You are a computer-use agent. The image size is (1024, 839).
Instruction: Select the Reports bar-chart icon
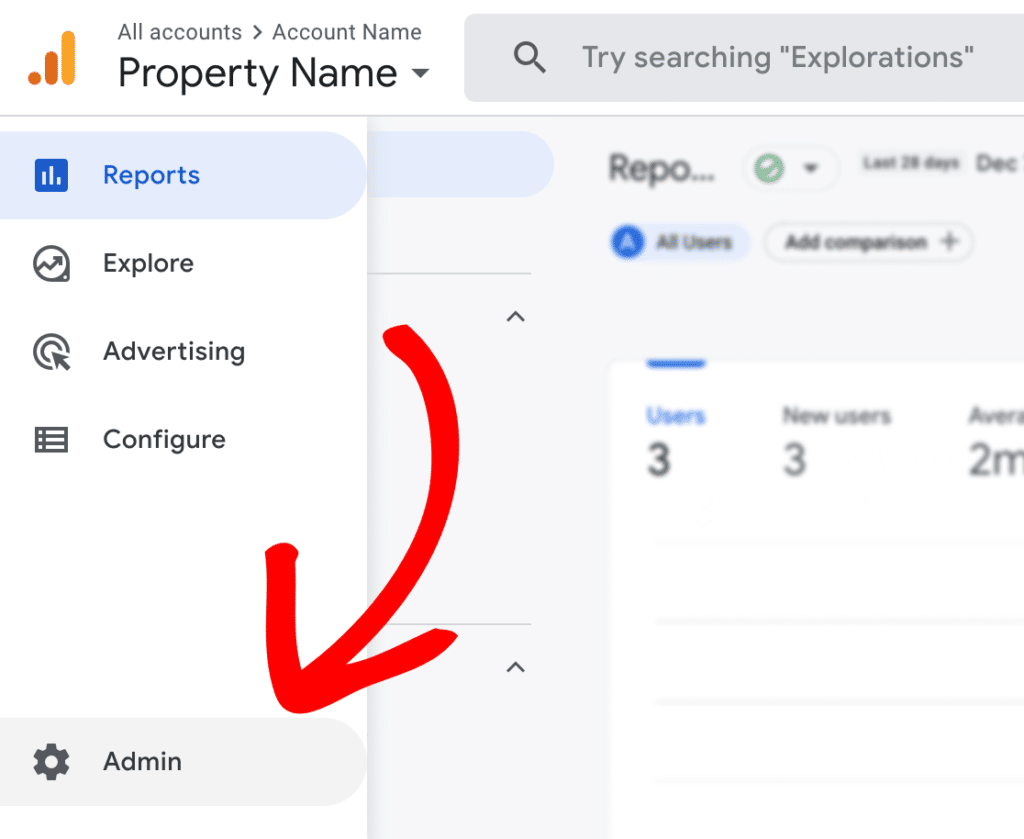point(51,175)
